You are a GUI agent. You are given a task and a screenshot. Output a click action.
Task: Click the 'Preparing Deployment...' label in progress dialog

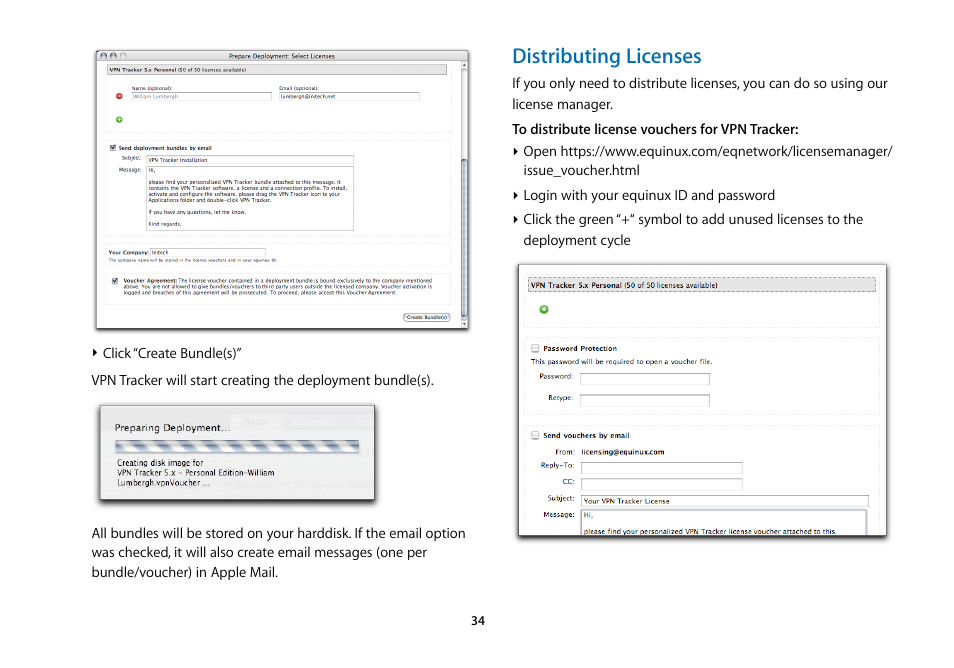tap(172, 428)
